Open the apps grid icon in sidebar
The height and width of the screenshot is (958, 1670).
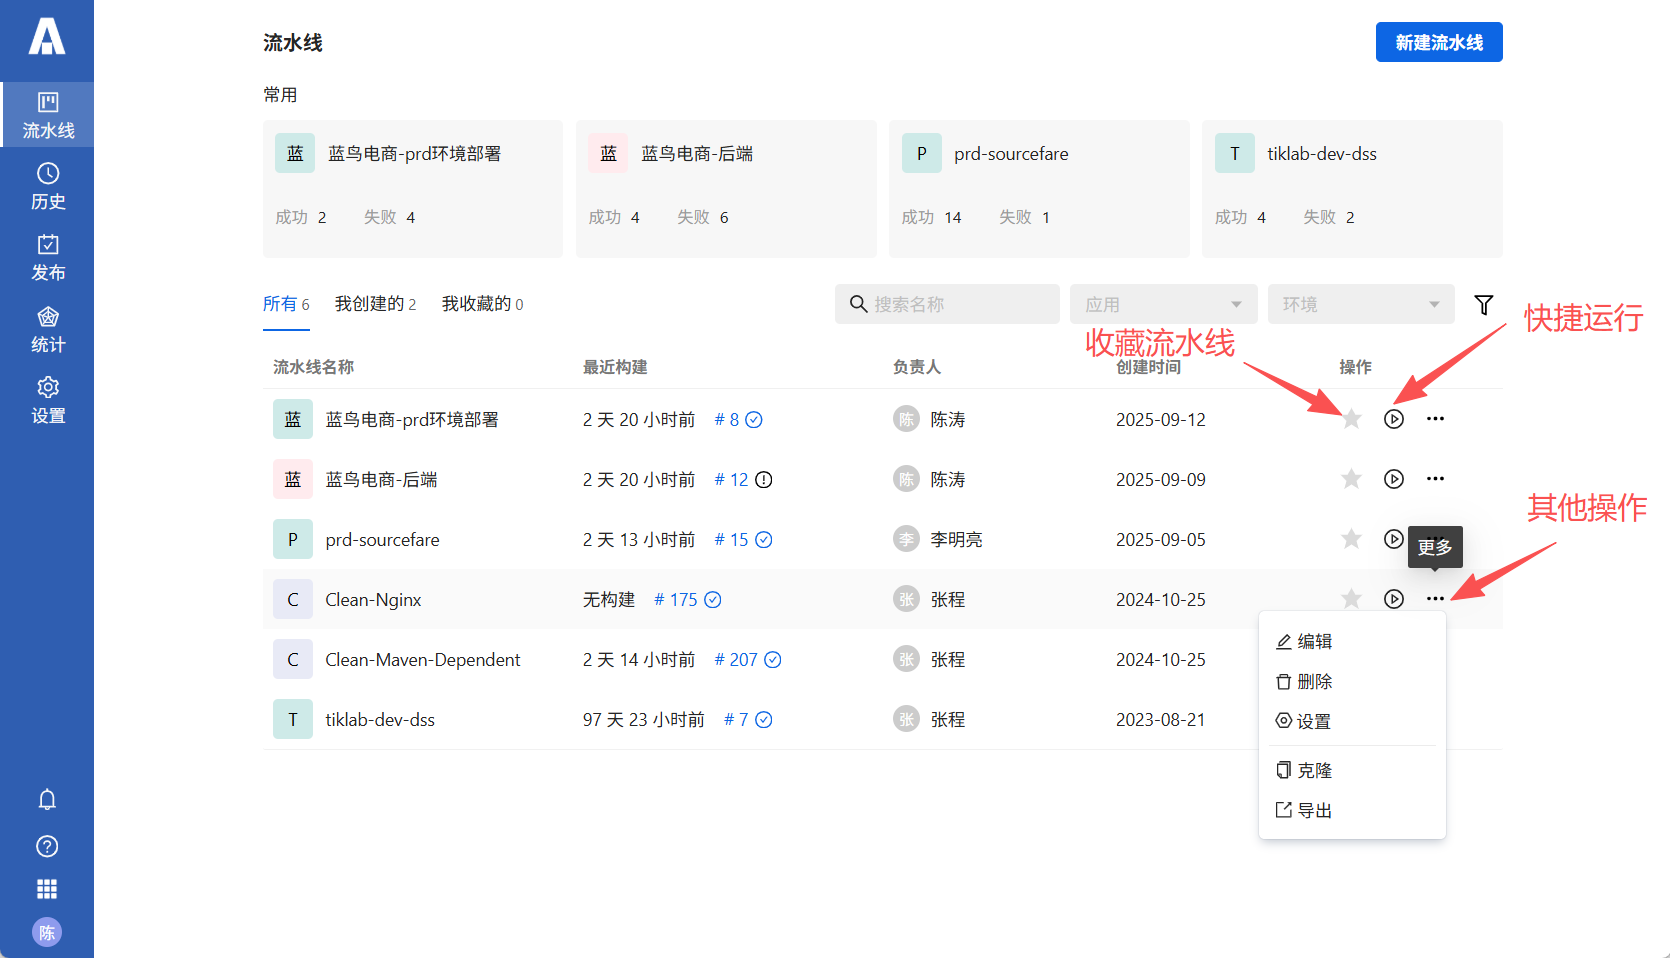(x=47, y=889)
